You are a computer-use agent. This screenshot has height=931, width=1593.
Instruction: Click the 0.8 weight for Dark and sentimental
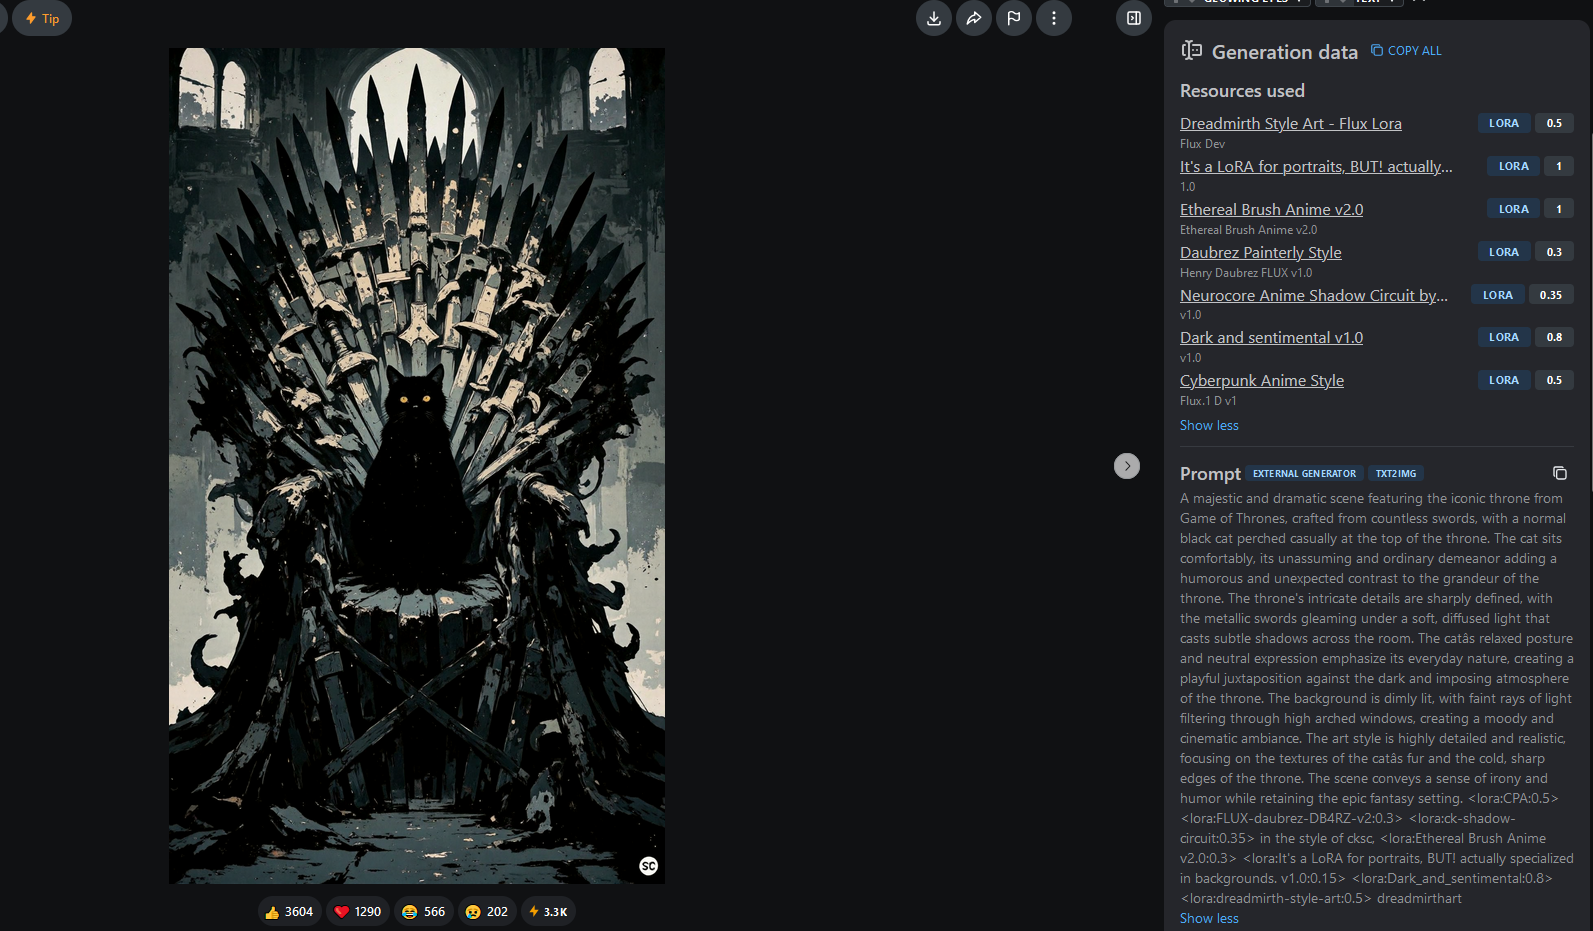point(1554,337)
